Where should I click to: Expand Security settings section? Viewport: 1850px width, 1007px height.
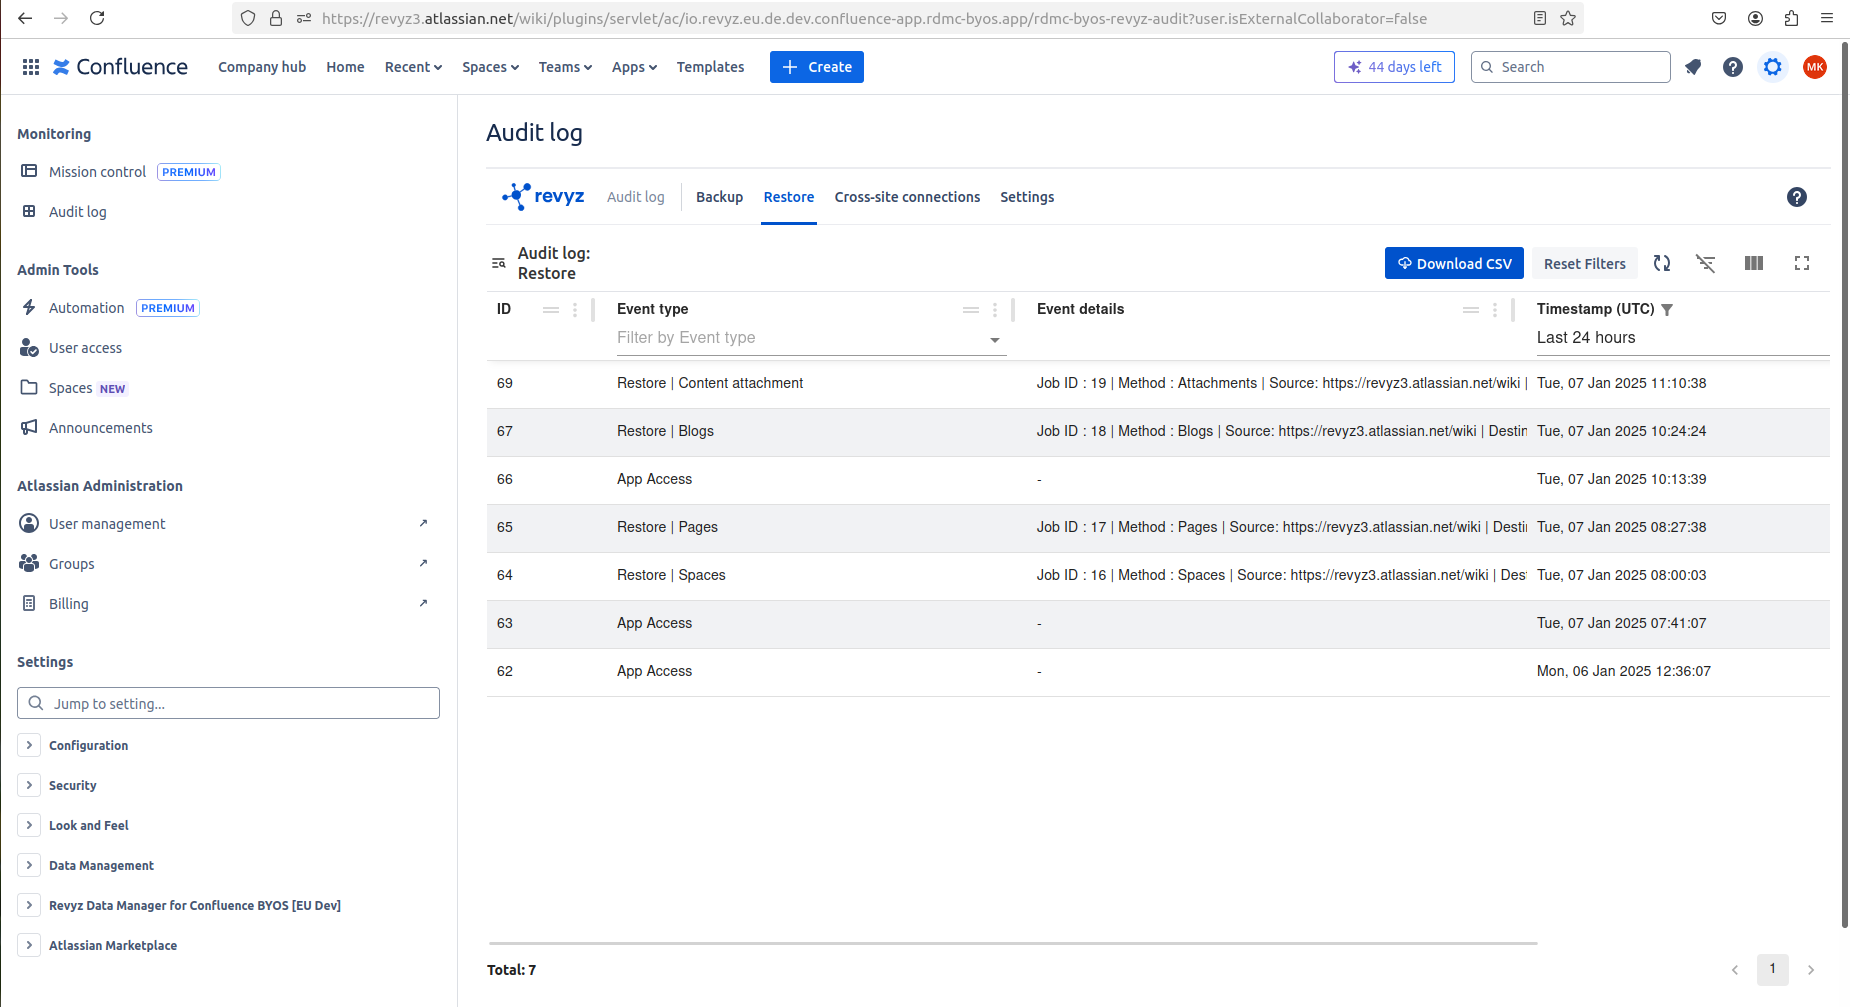tap(29, 785)
